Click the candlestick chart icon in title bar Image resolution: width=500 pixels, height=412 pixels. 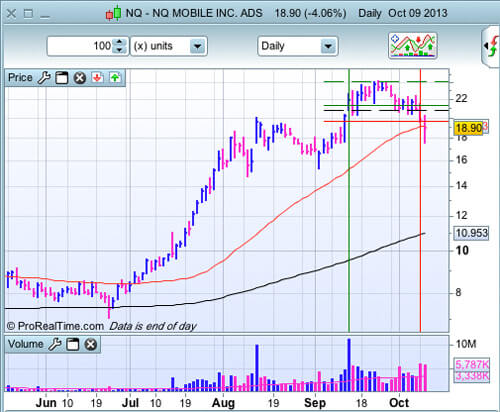pos(113,13)
